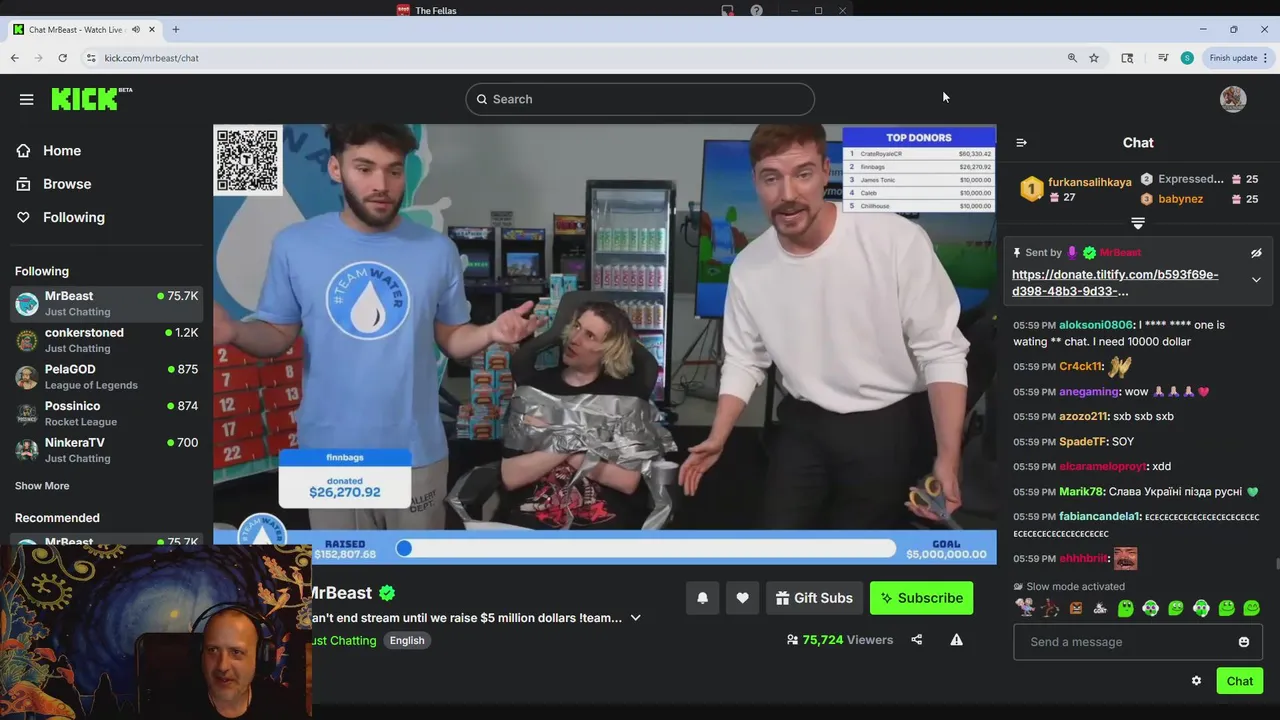Expand the pinned message chevron

coord(1256,280)
